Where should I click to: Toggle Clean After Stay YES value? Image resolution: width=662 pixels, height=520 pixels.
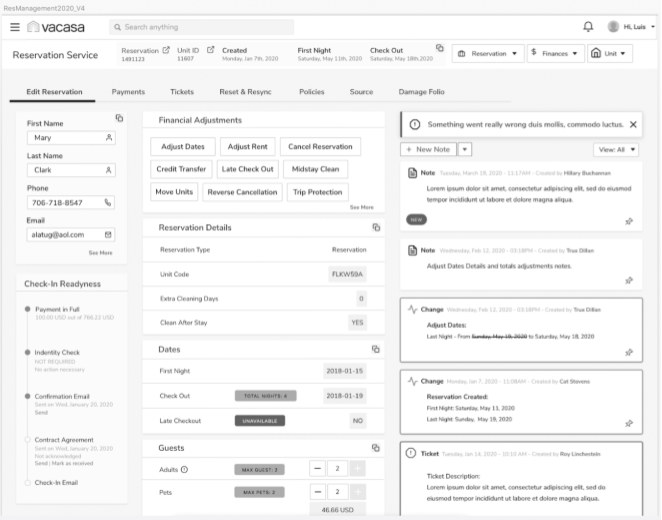click(x=357, y=322)
